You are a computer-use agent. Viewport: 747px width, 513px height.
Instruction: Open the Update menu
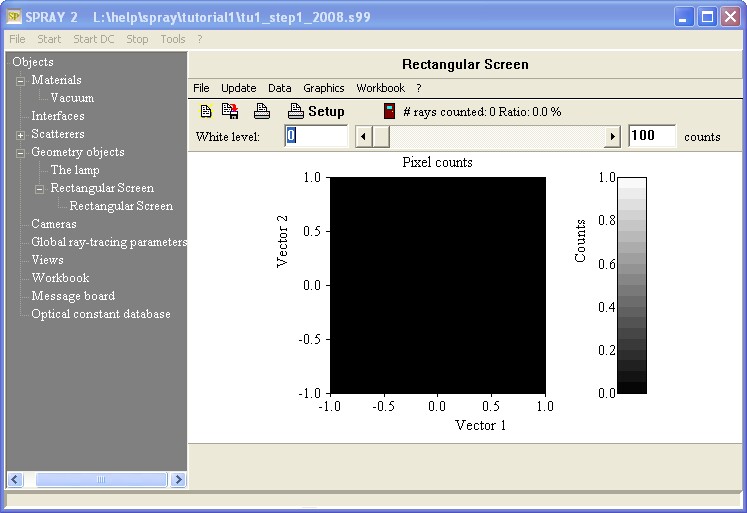tap(238, 88)
